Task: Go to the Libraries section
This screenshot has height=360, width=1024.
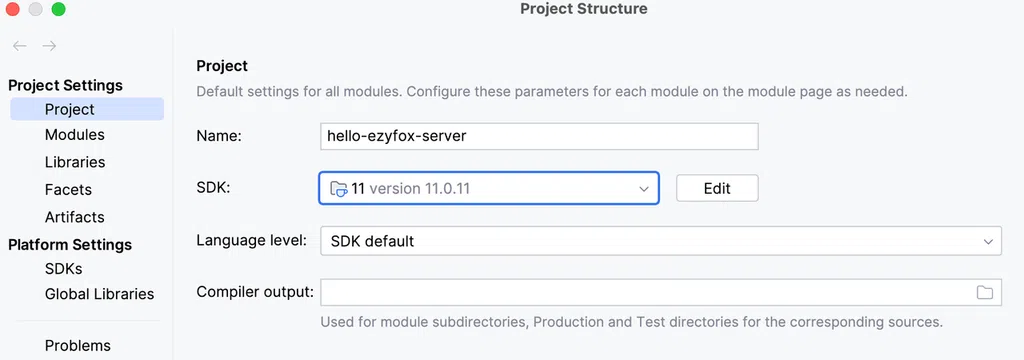Action: coord(75,162)
